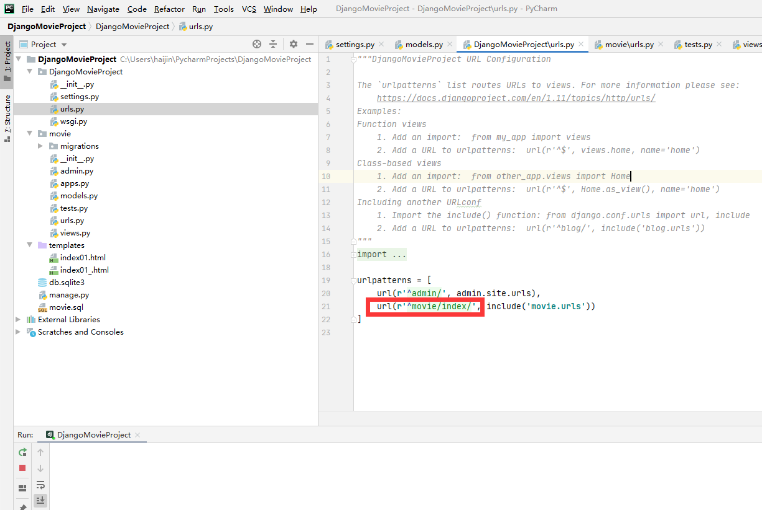Open the Run menu
Screen dimensions: 762x510
199,9
